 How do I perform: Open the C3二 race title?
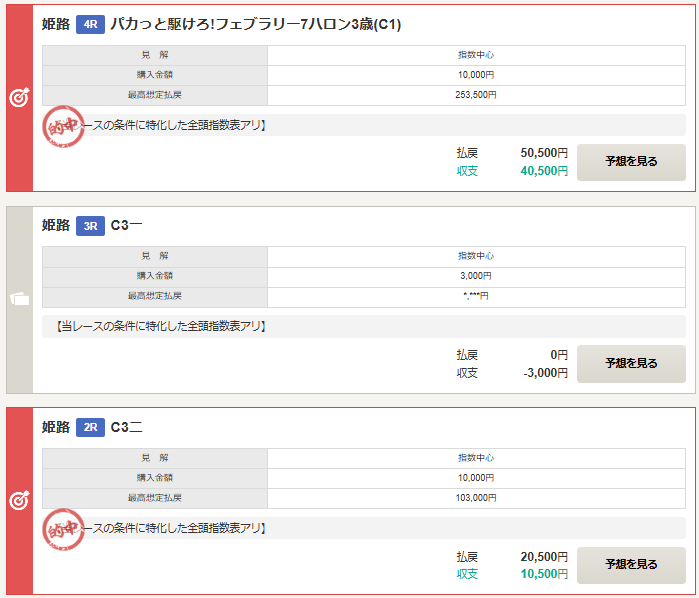(x=127, y=428)
